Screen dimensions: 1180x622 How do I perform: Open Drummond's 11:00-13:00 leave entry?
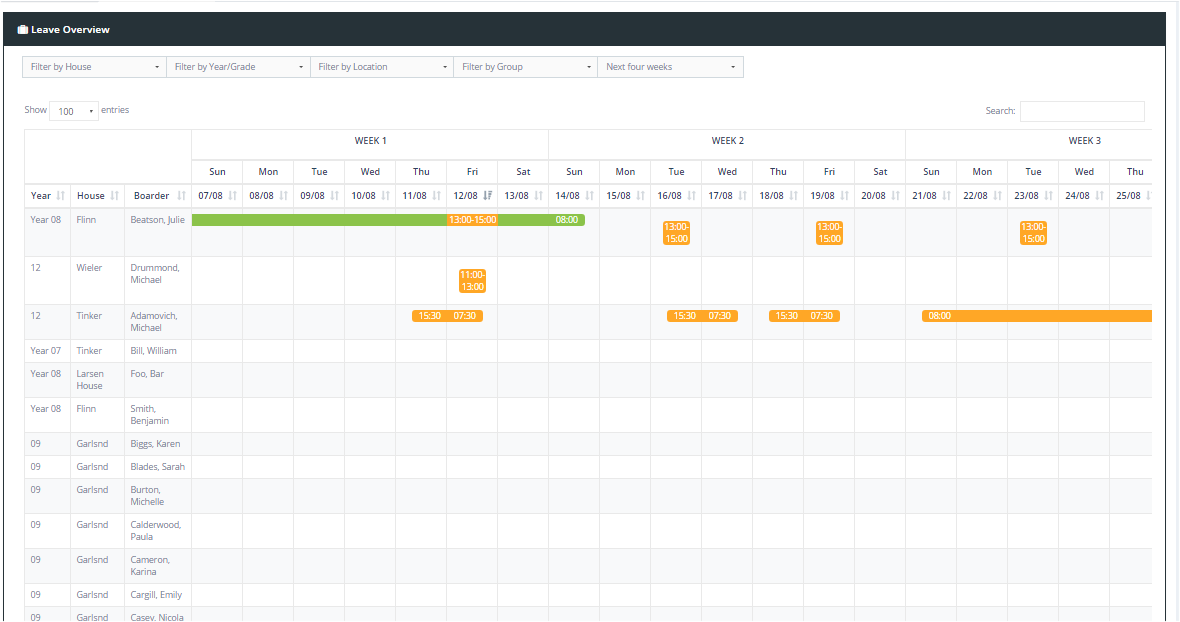click(473, 281)
